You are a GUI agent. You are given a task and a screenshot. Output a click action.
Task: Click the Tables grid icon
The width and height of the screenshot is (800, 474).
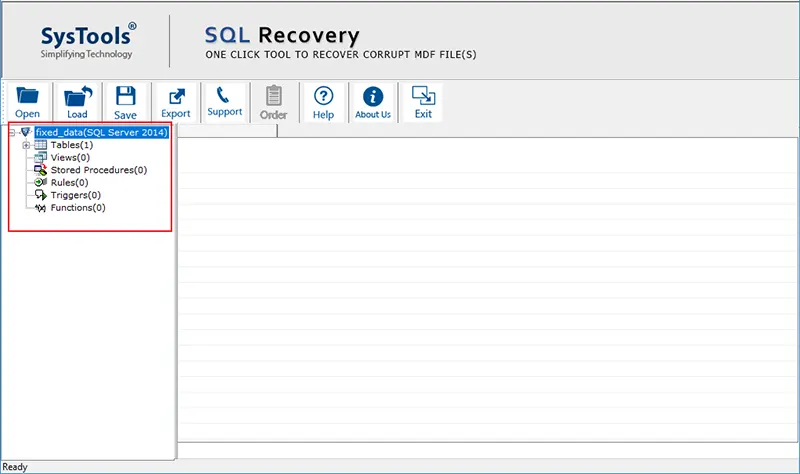(40, 145)
